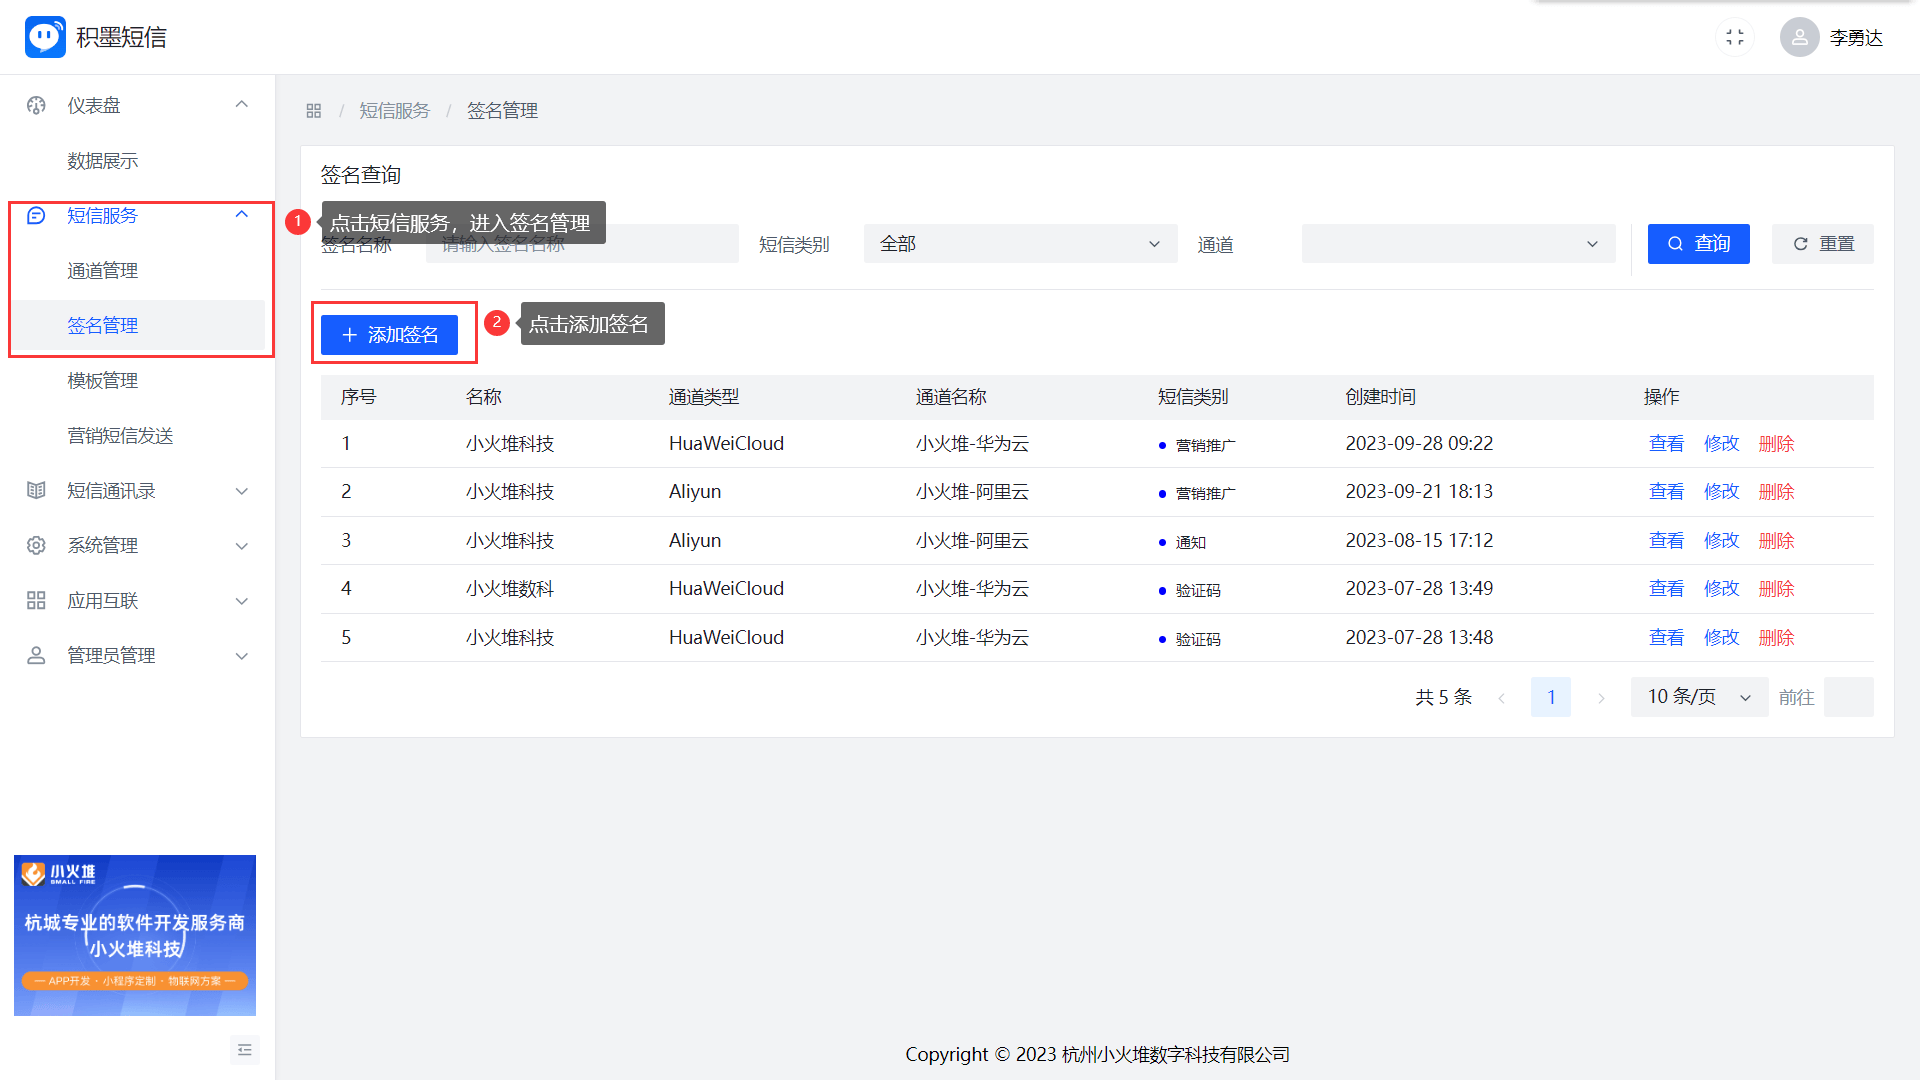Screen dimensions: 1920x1080
Task: Open 模板管理 in the sidebar
Action: (x=103, y=380)
